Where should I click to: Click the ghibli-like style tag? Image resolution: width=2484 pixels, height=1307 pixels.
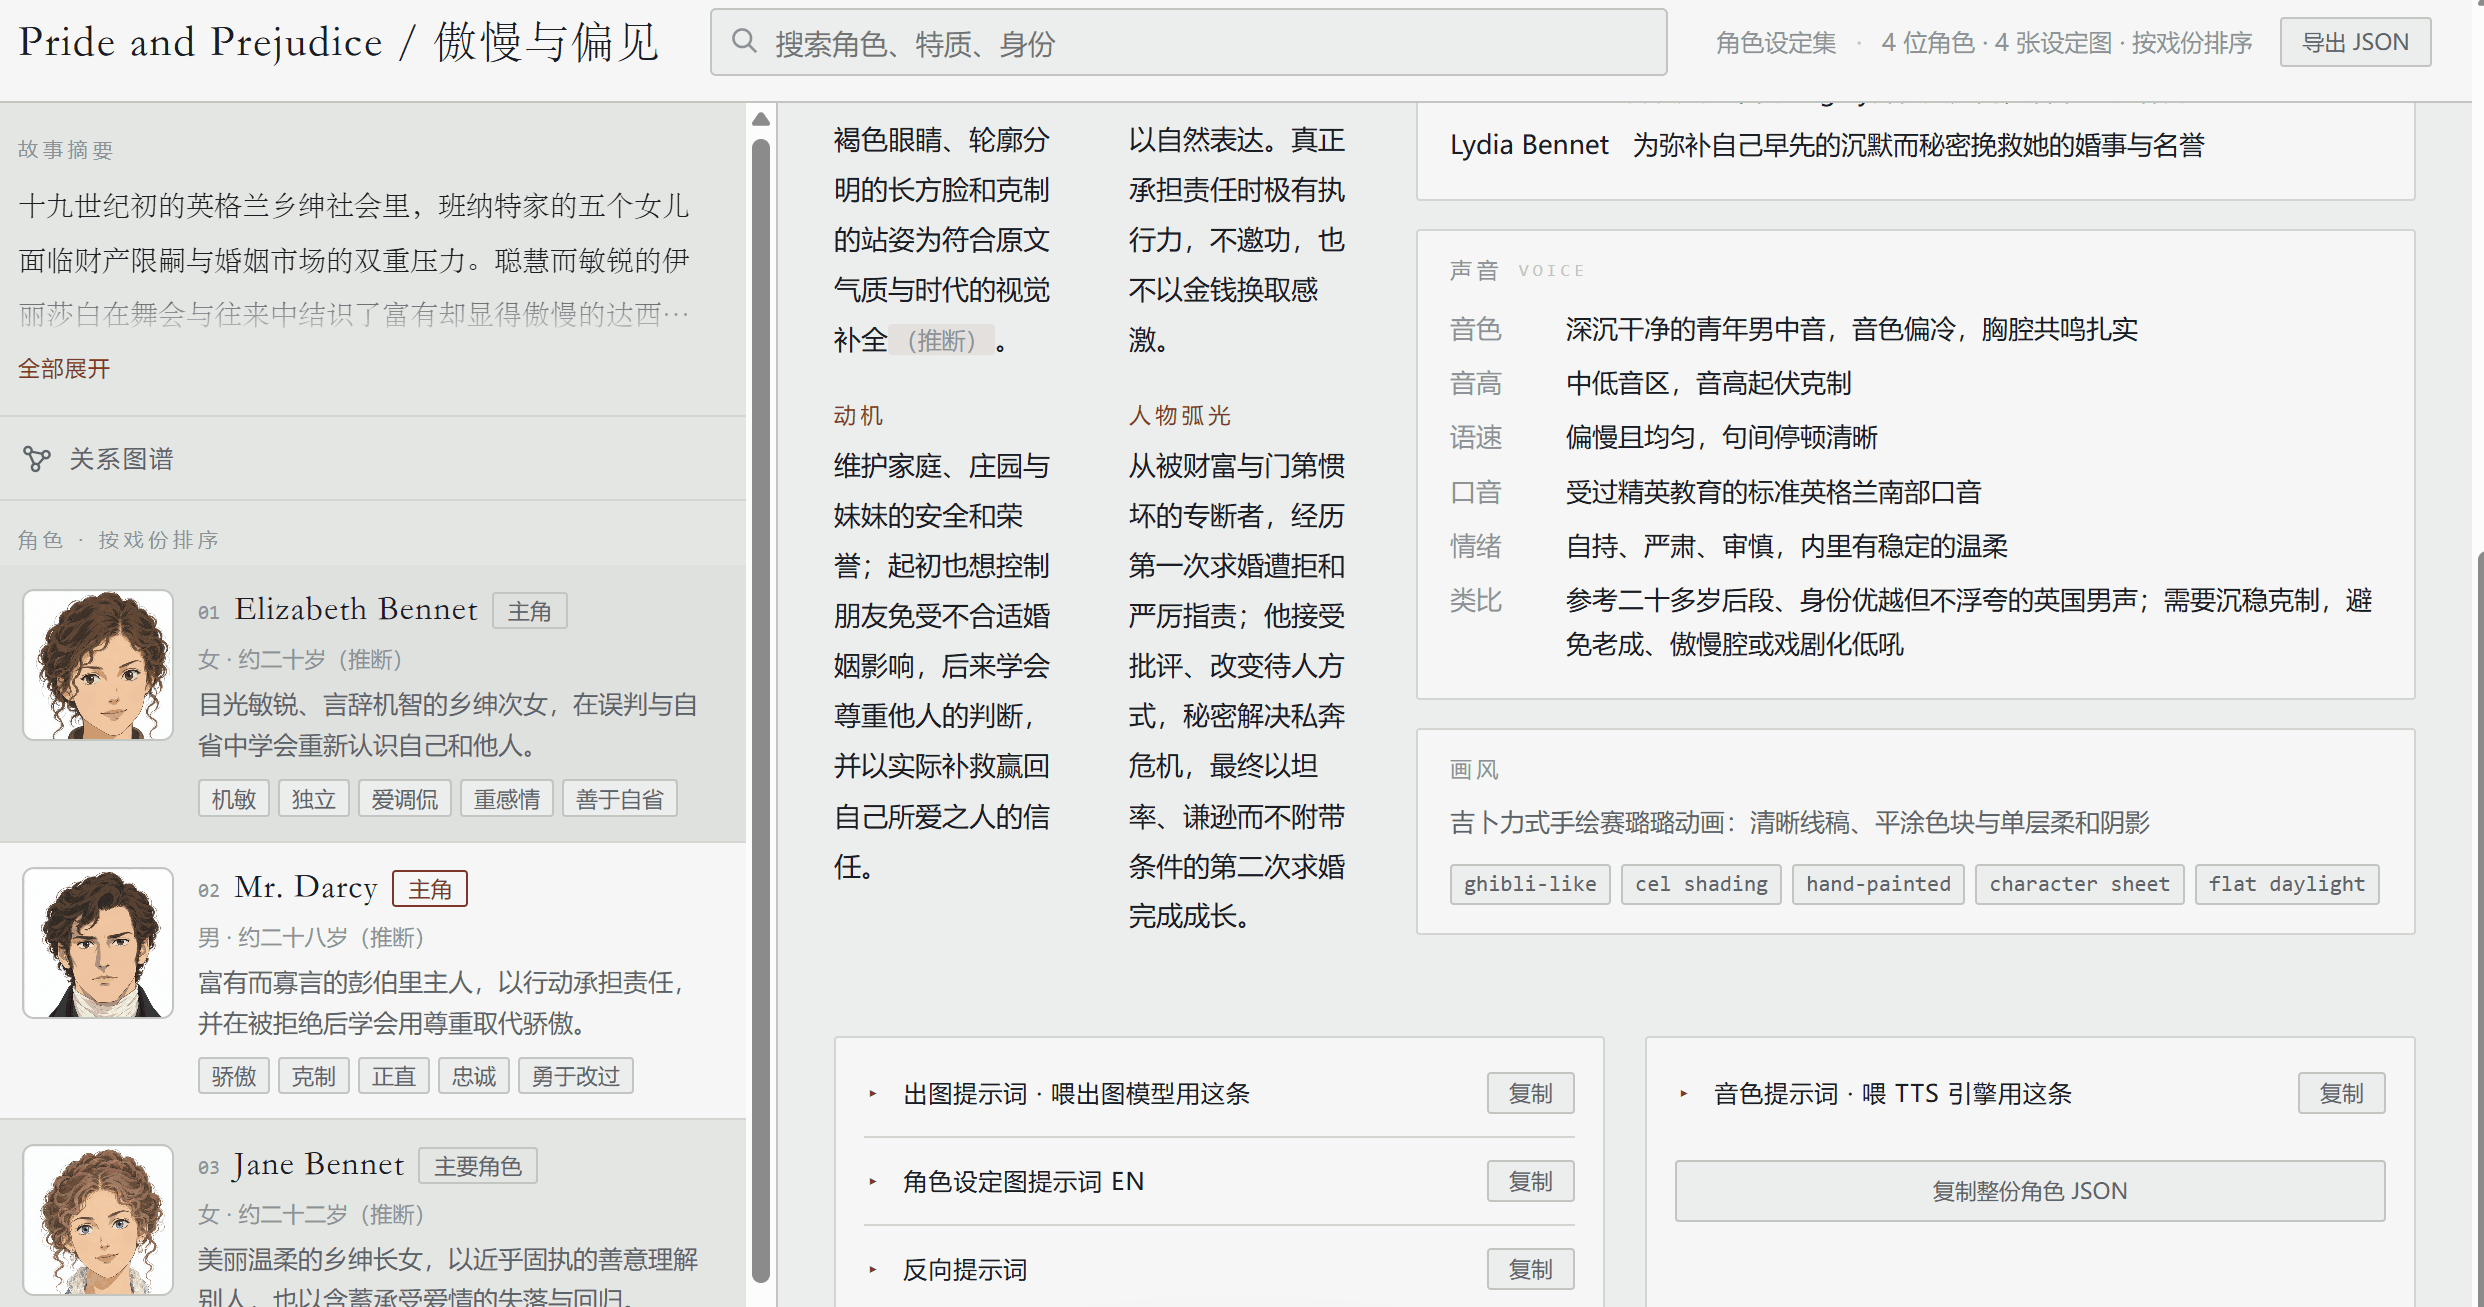pos(1530,884)
